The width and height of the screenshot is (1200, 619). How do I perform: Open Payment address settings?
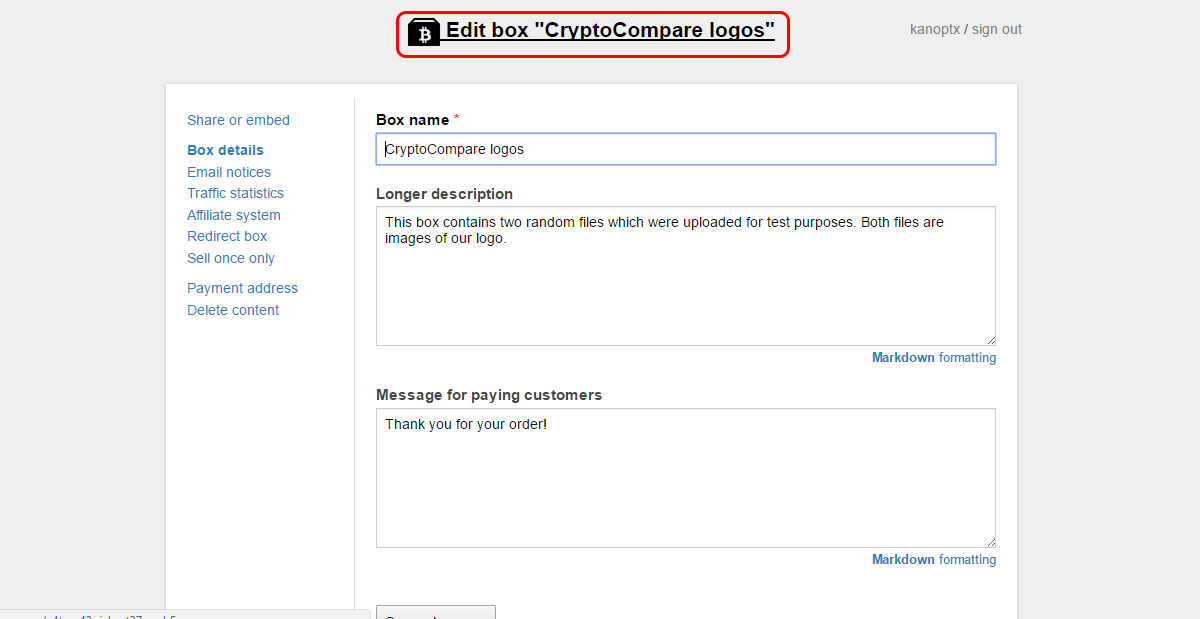[x=242, y=288]
